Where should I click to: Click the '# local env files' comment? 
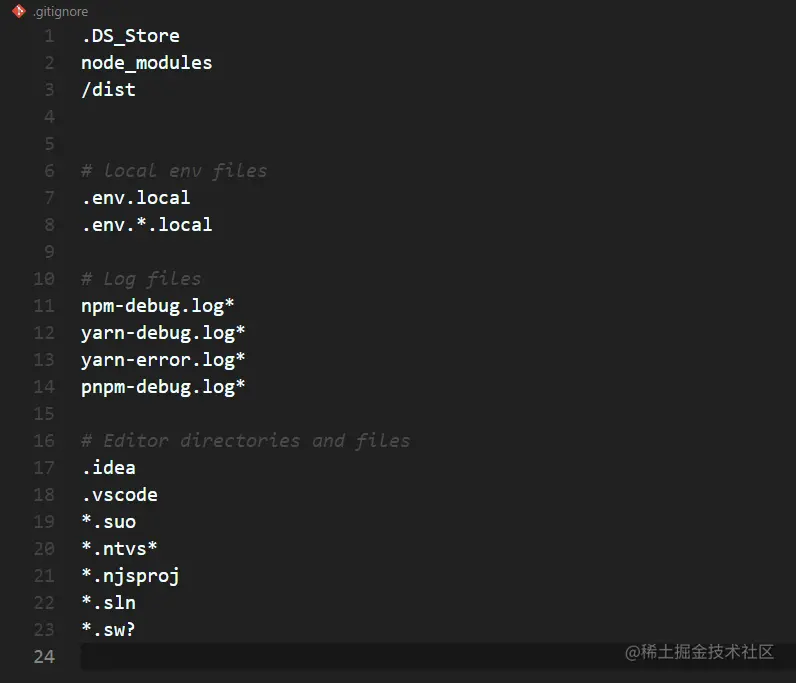174,171
